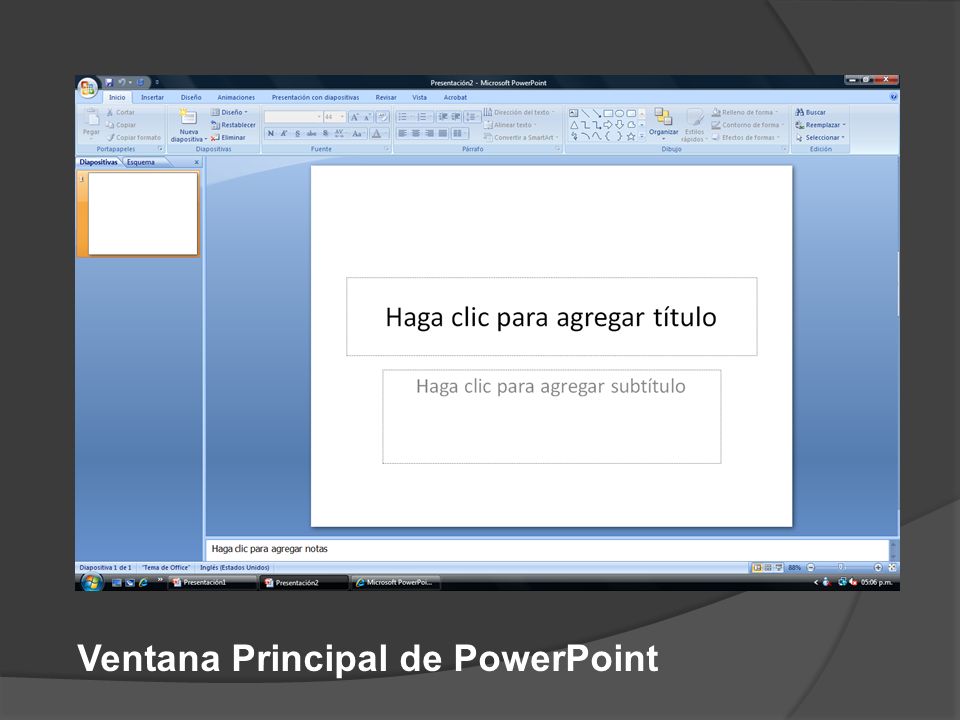Click the decrease font size icon

coord(367,117)
